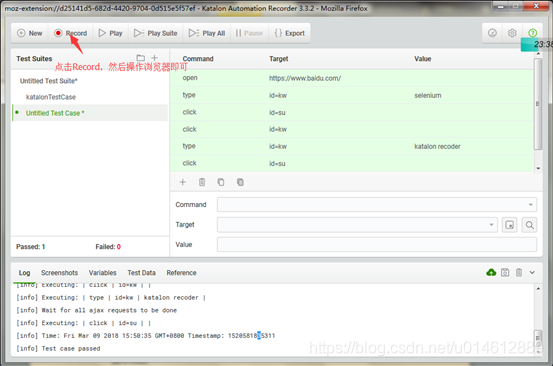
Task: Click the New test case button
Action: click(x=30, y=33)
